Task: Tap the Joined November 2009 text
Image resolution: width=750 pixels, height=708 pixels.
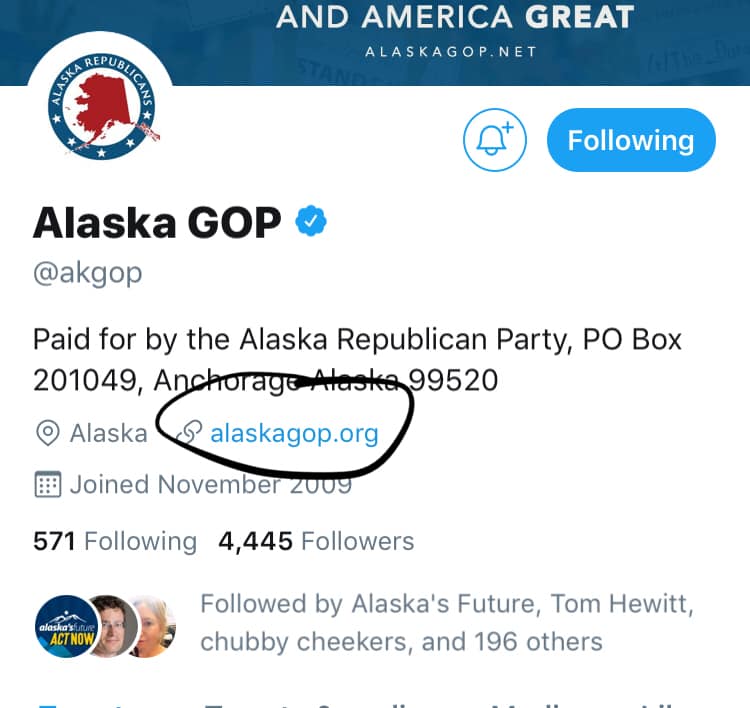Action: click(211, 484)
